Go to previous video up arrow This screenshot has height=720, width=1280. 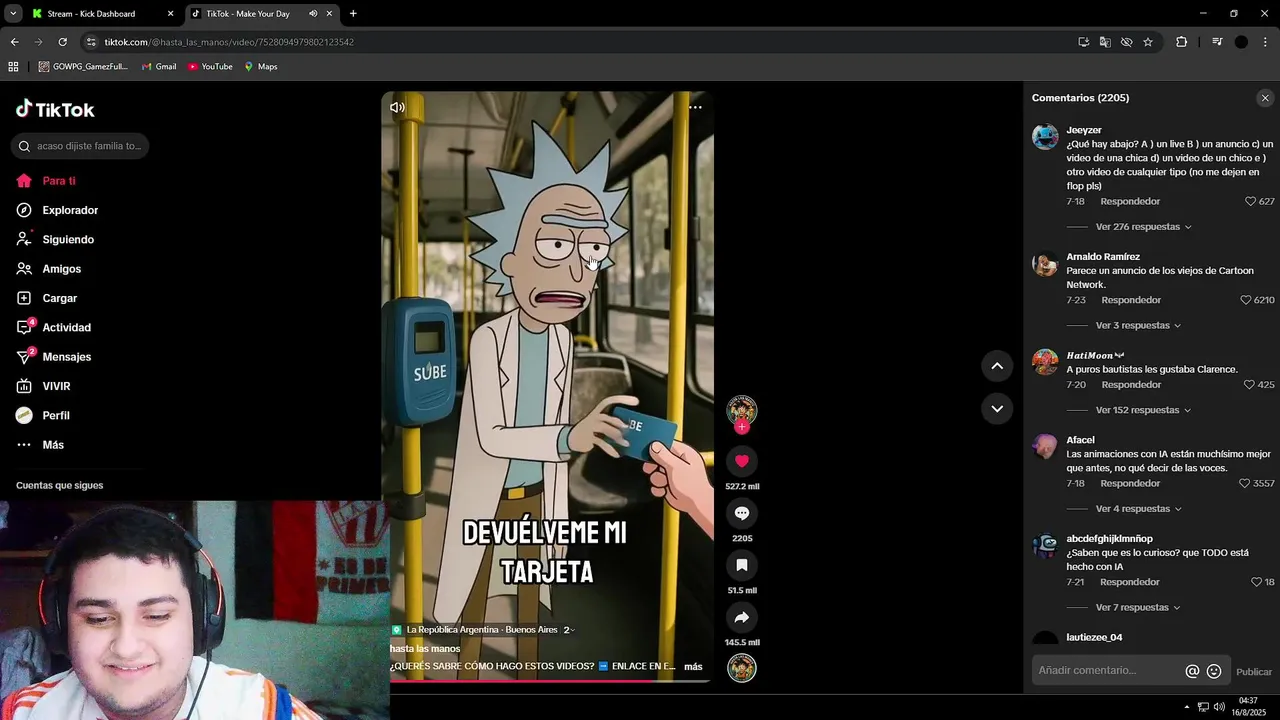point(997,366)
